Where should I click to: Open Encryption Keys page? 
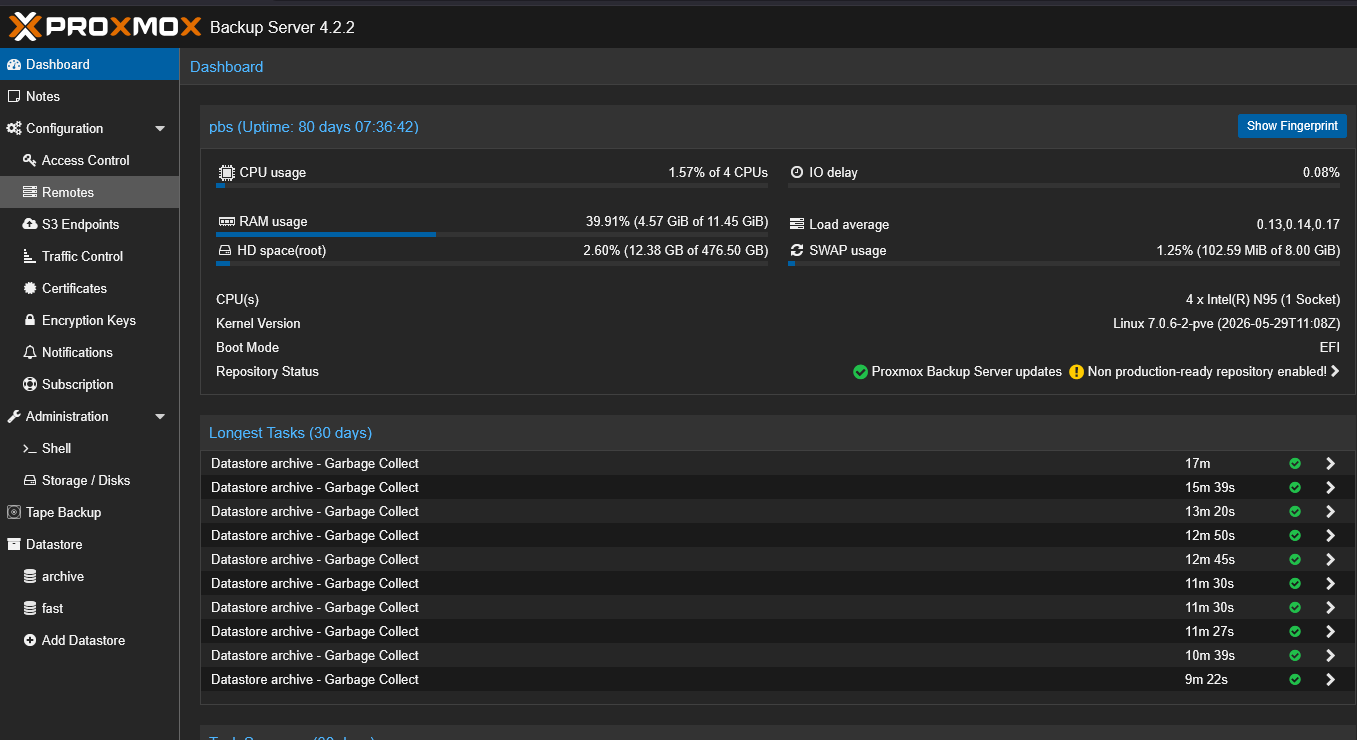(x=89, y=320)
